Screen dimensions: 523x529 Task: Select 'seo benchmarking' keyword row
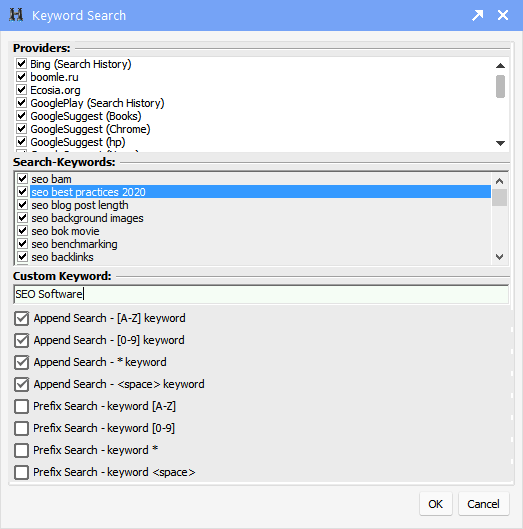coord(74,244)
